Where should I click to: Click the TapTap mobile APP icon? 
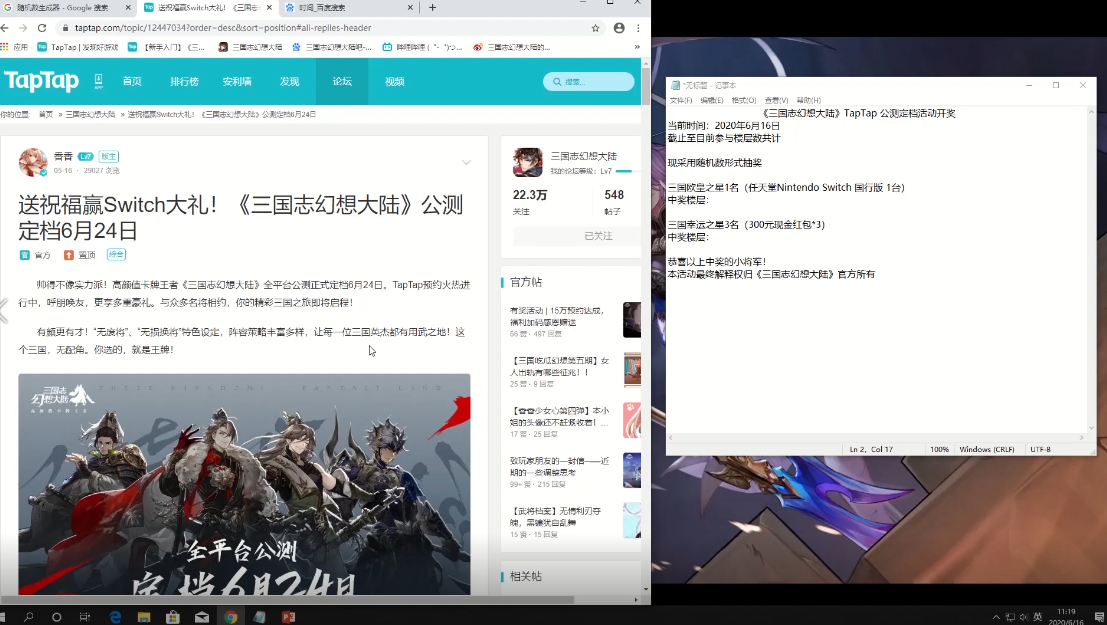(99, 81)
